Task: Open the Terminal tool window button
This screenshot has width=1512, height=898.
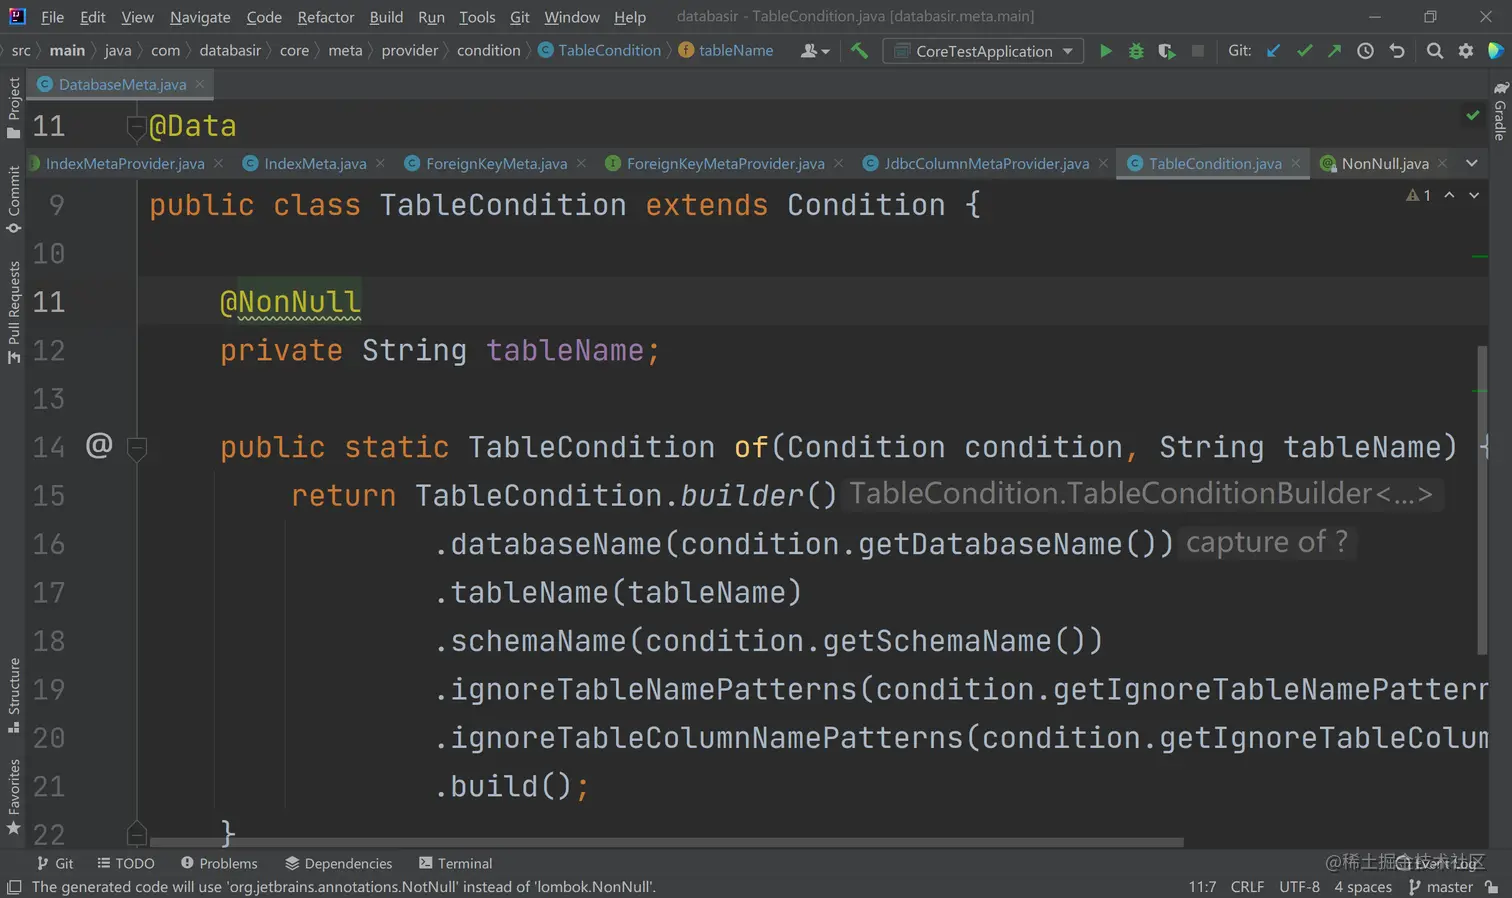Action: 455,863
